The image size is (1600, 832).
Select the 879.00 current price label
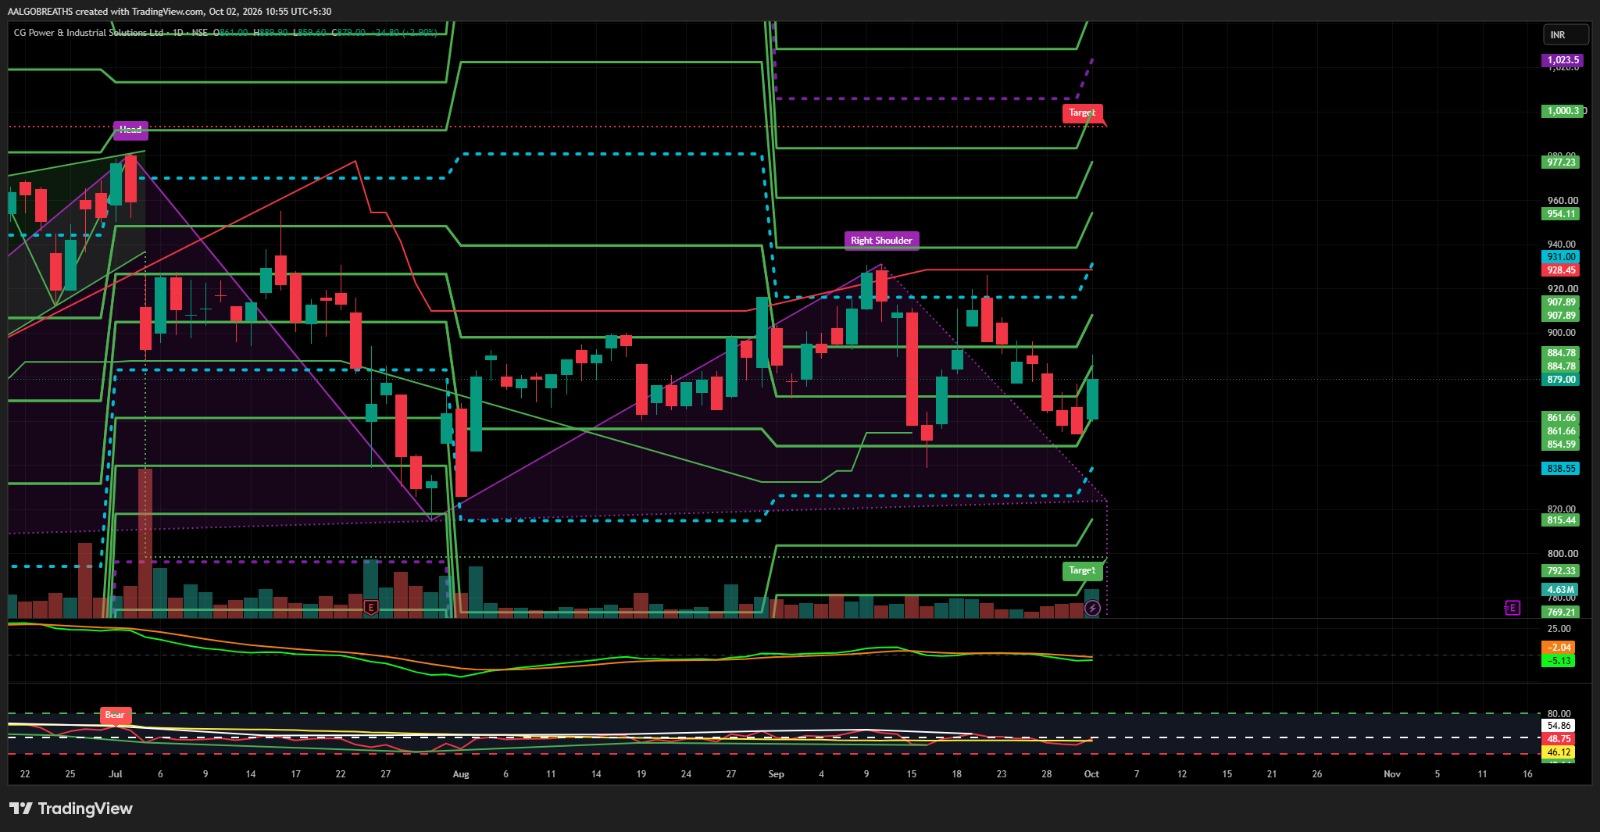1561,380
